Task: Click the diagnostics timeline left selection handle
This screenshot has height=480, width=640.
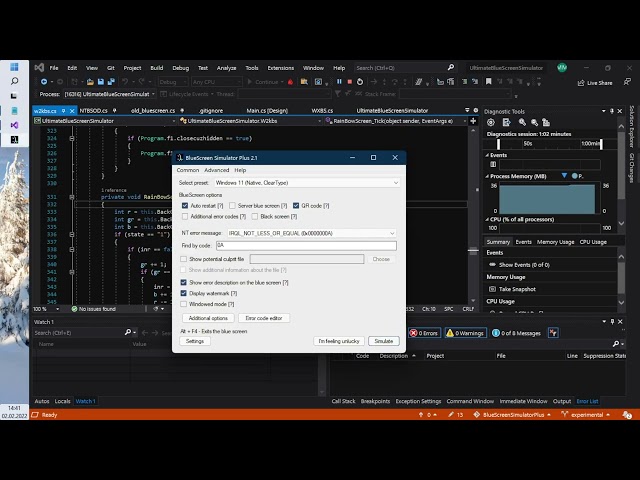Action: click(498, 144)
